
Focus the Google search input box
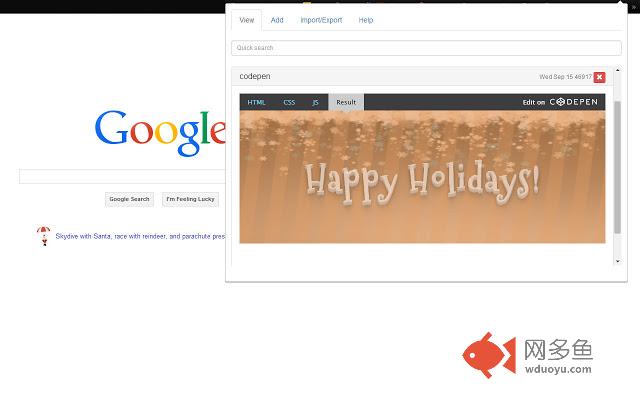[122, 176]
